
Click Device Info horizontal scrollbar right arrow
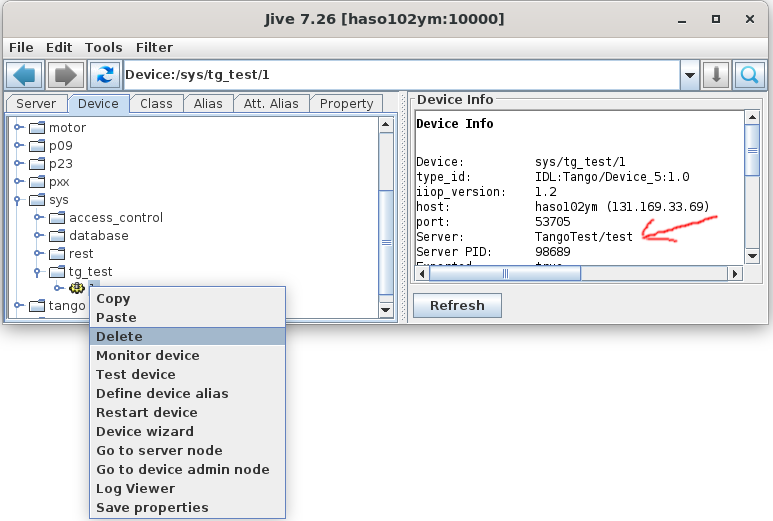click(735, 274)
